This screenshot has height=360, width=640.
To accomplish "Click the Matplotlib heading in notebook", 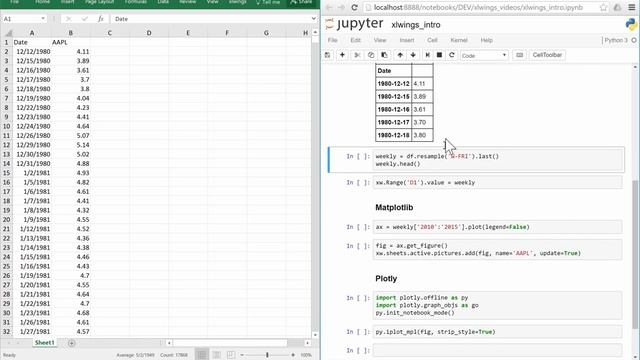I will tap(394, 207).
